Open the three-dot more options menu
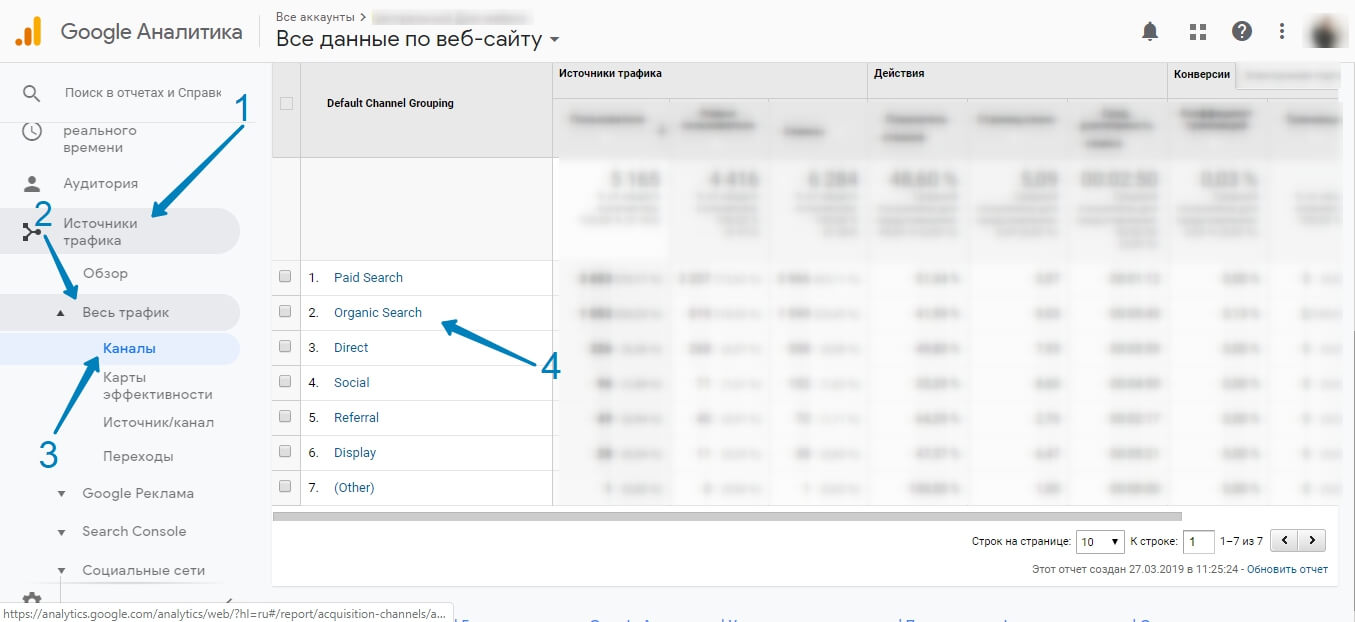 click(1281, 31)
